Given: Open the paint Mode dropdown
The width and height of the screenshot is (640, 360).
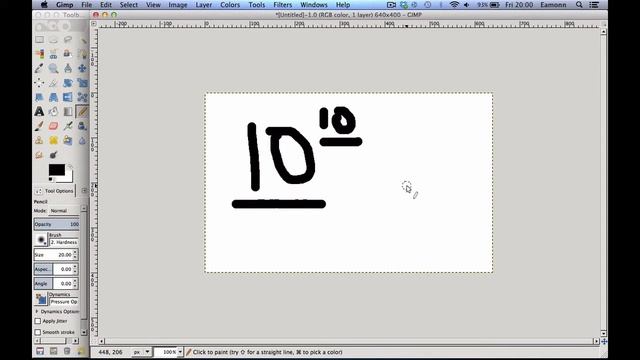Looking at the screenshot, I should 64,211.
